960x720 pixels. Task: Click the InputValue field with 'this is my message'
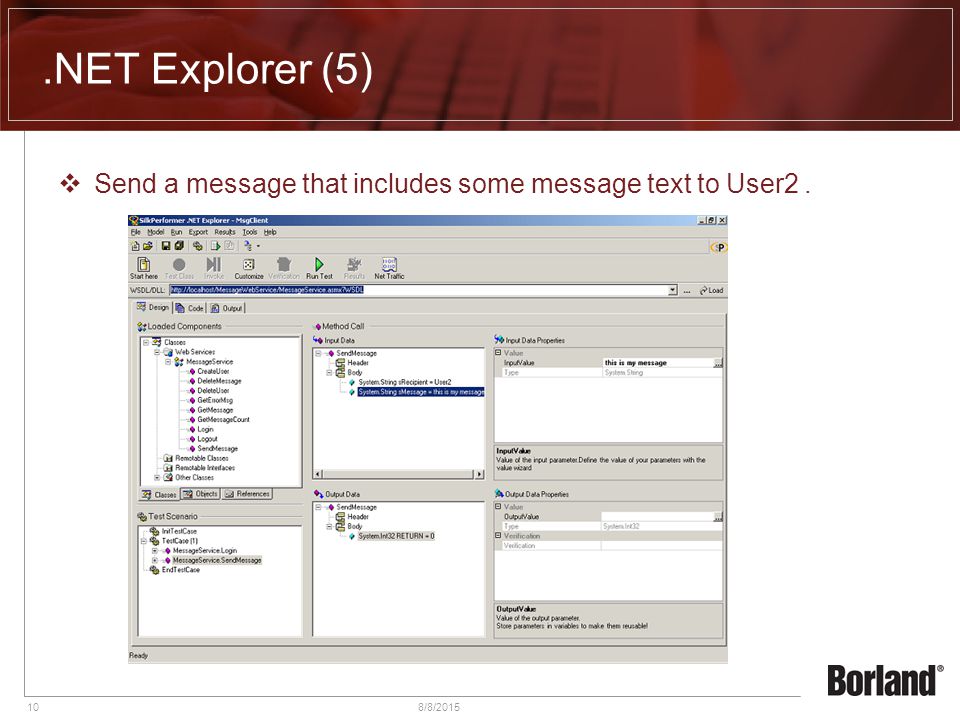[x=658, y=363]
